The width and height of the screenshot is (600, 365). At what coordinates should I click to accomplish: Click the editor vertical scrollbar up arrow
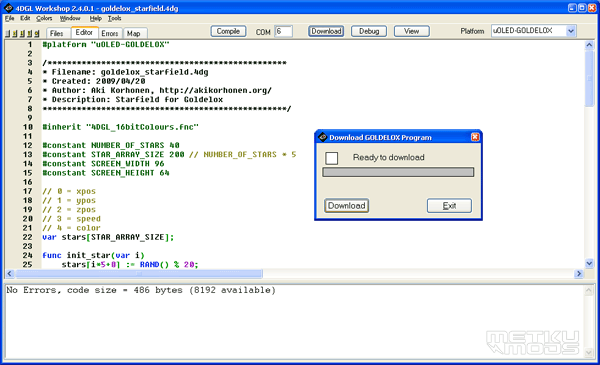pyautogui.click(x=589, y=45)
